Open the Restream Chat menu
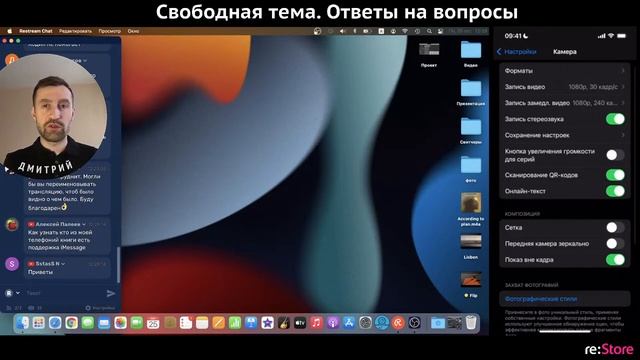 point(36,31)
